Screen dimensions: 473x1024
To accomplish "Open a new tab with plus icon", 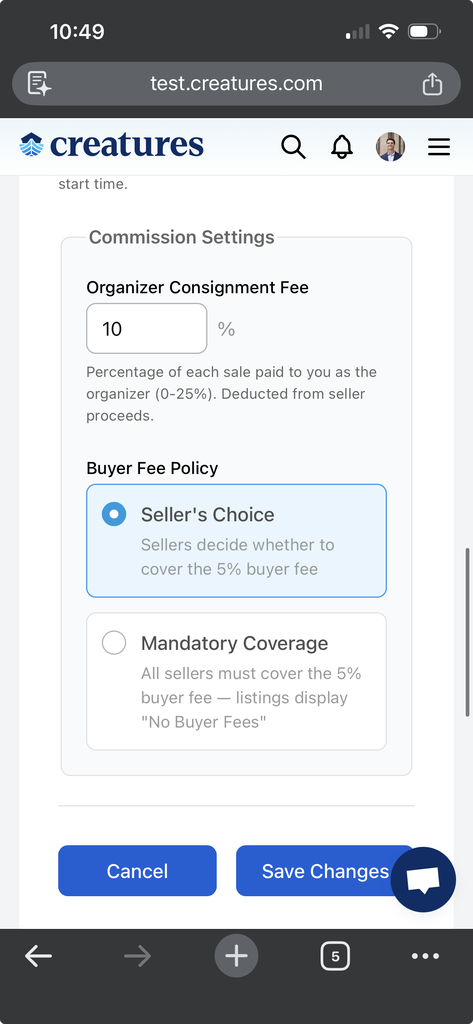I will (236, 957).
